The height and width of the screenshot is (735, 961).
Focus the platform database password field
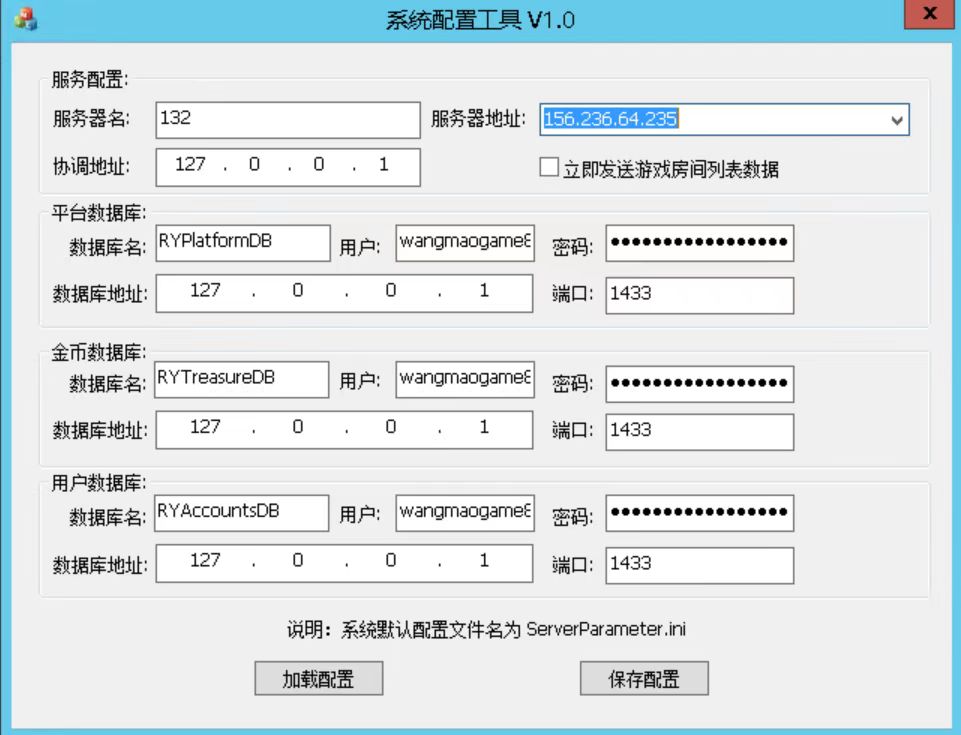tap(699, 243)
